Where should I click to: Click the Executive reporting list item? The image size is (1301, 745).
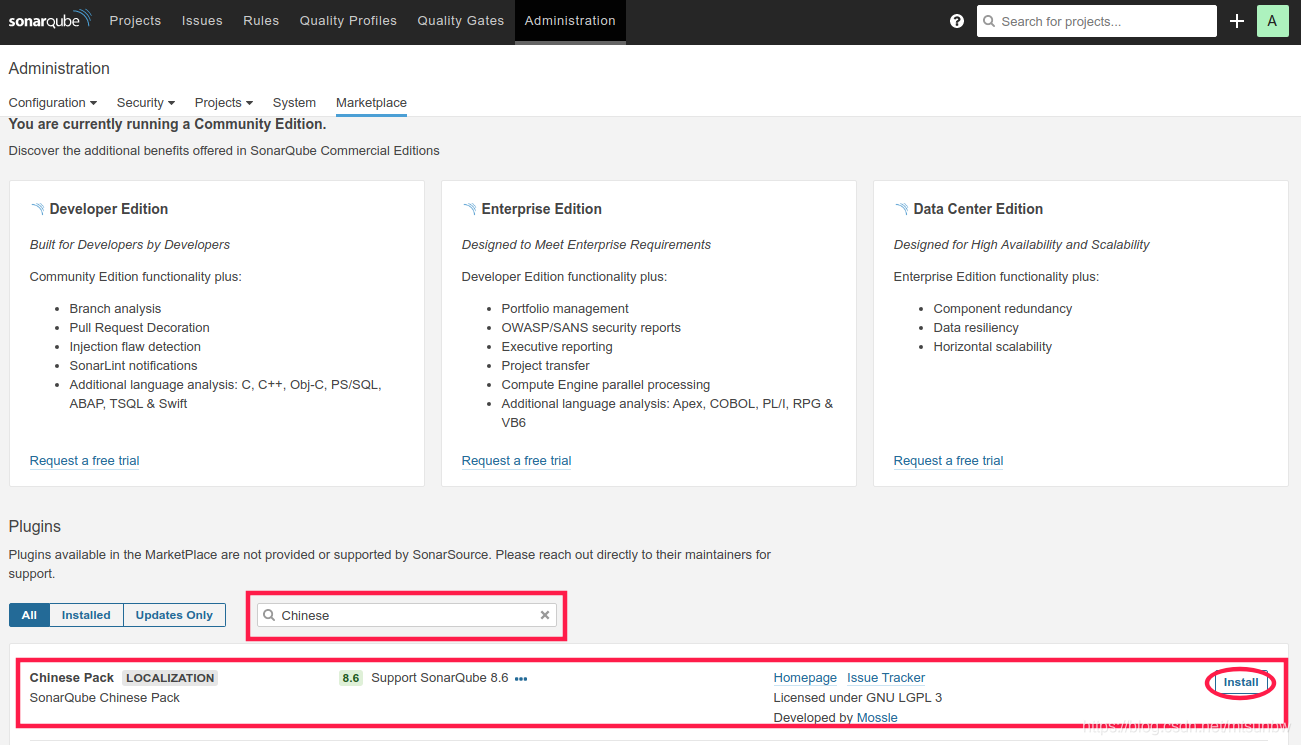pos(557,347)
